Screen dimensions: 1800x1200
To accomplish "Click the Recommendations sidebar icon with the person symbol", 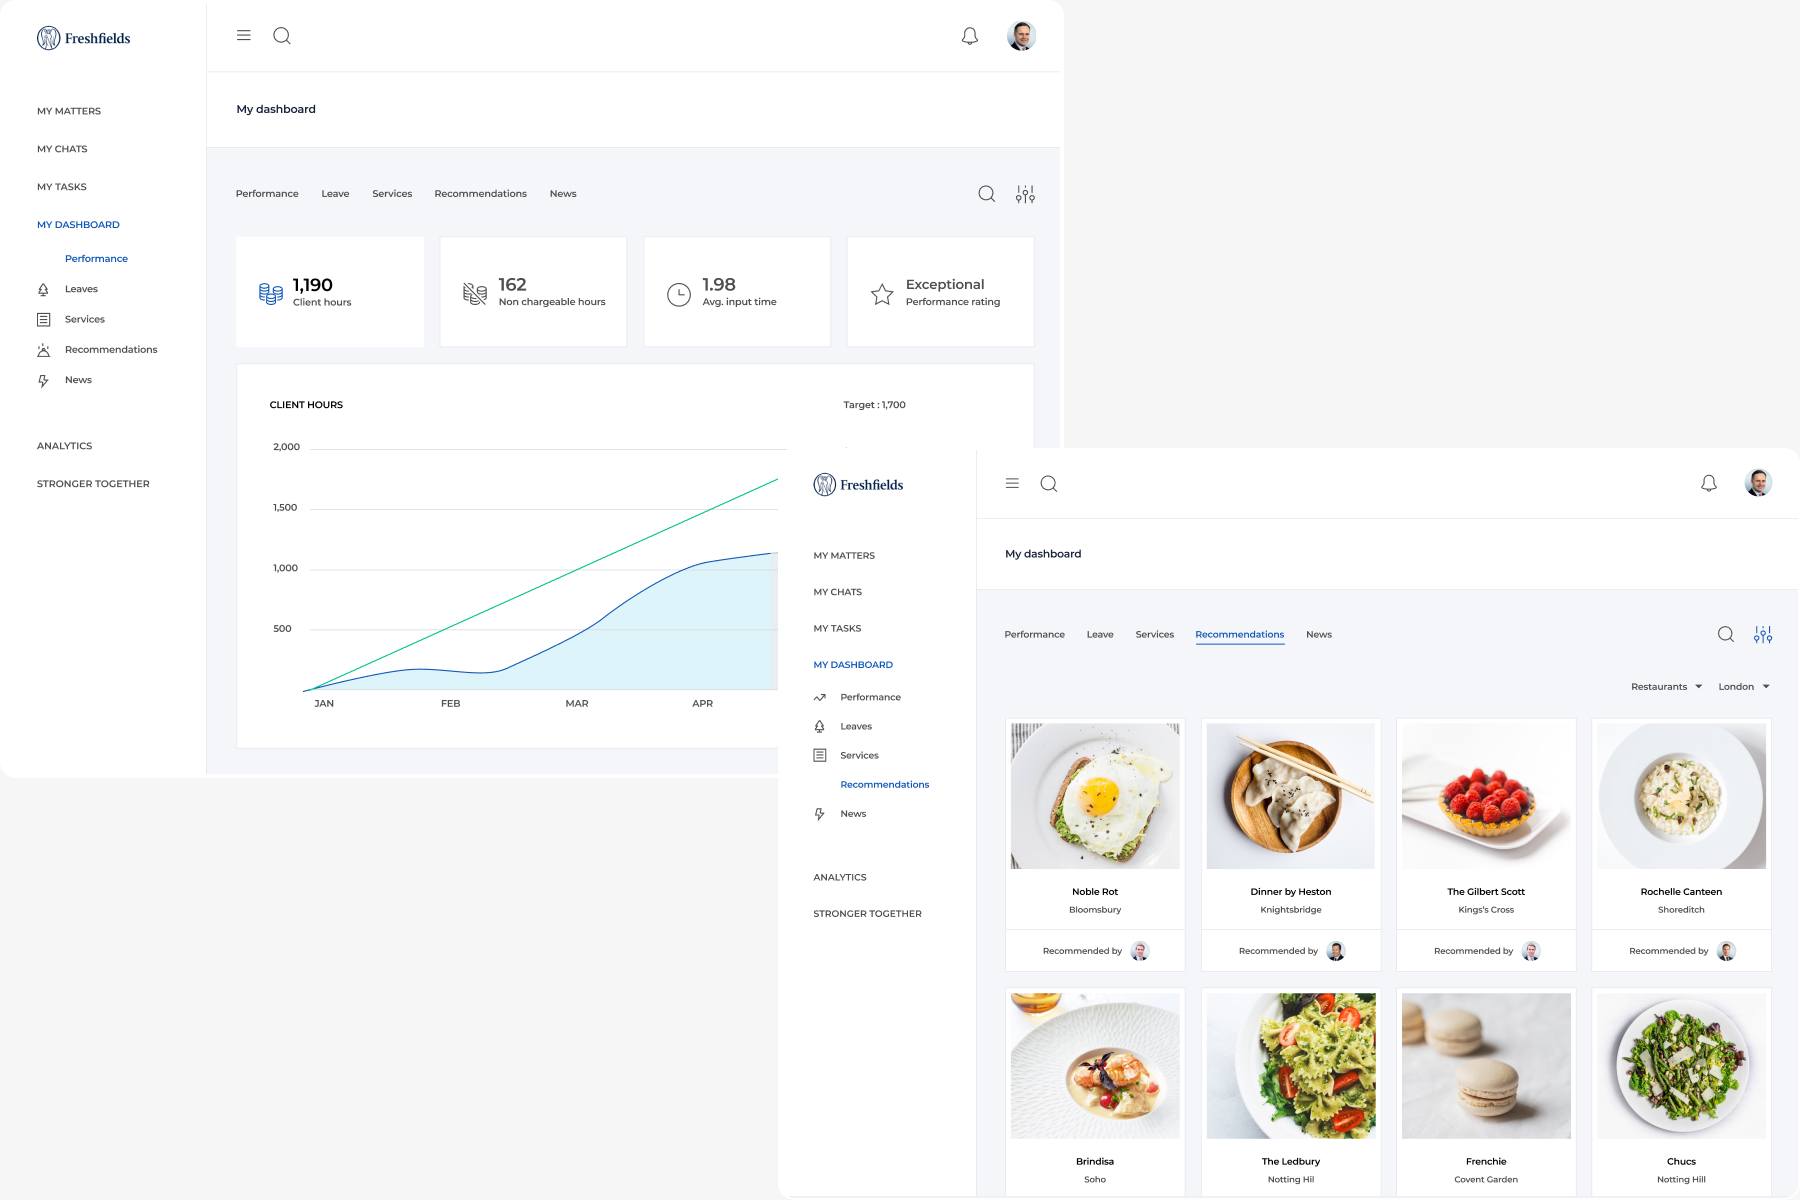I will point(43,350).
